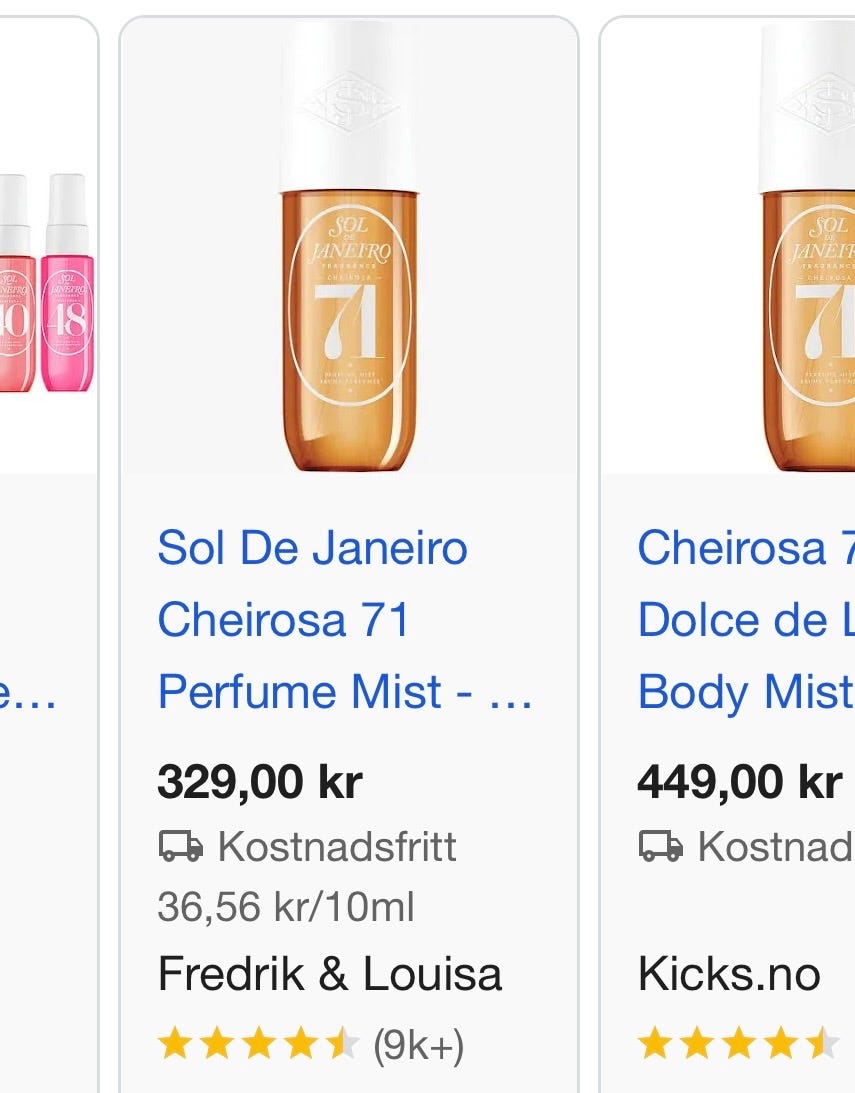This screenshot has width=855, height=1093.
Task: Click the delivery truck icon beside Kostnadsfritt
Action: coord(180,846)
